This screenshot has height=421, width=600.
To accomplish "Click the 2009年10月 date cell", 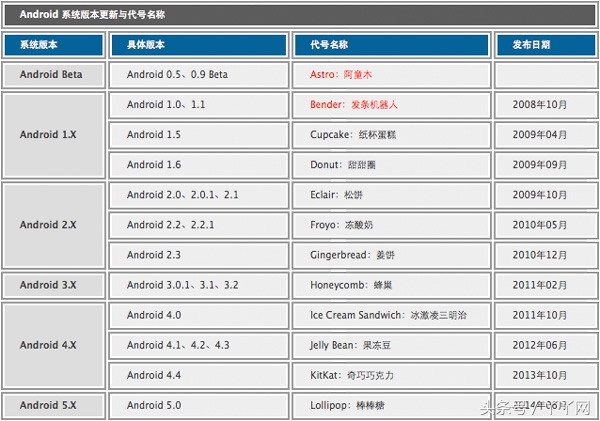I will tap(546, 195).
